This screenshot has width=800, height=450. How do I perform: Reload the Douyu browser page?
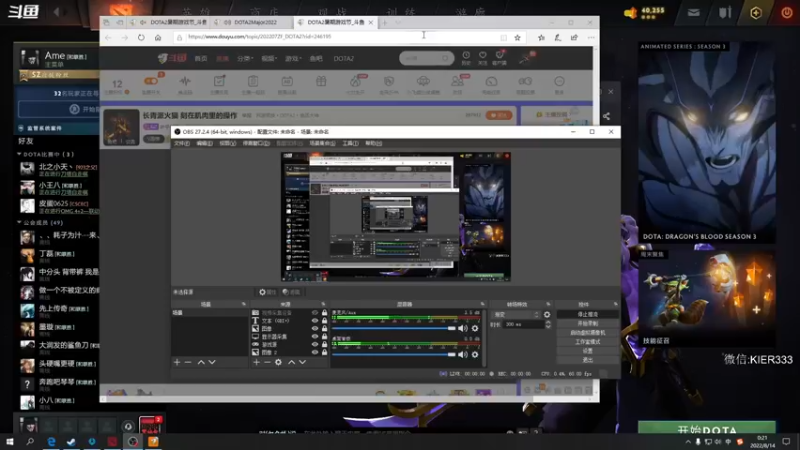tap(141, 37)
